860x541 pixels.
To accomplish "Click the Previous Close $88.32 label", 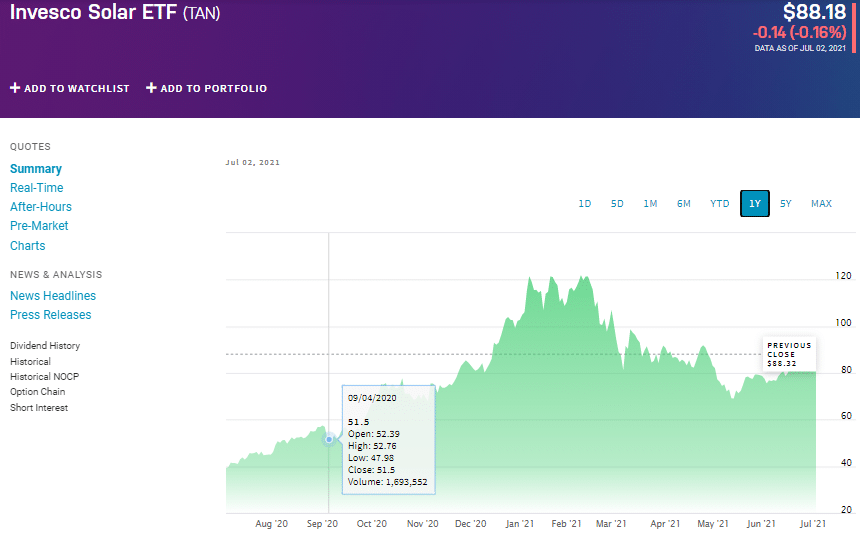I will click(x=789, y=354).
